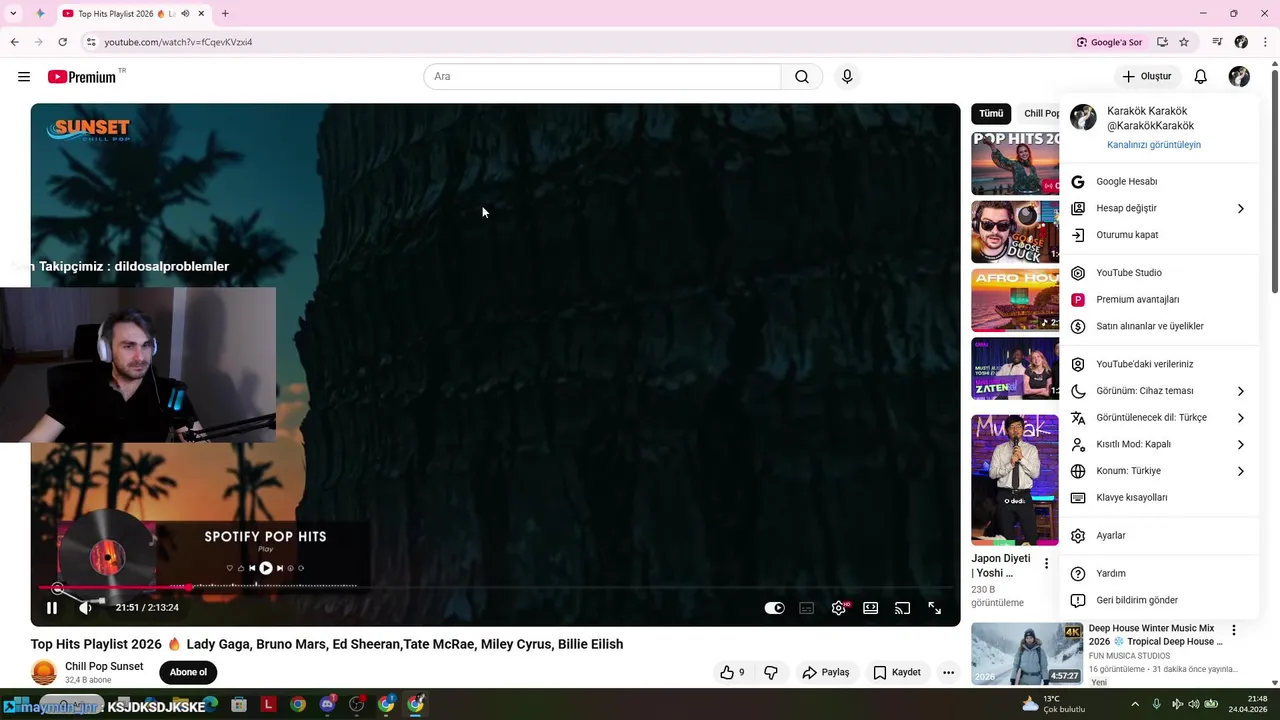Select Geri bildirim gönder
Image resolution: width=1280 pixels, height=720 pixels.
(1158, 600)
